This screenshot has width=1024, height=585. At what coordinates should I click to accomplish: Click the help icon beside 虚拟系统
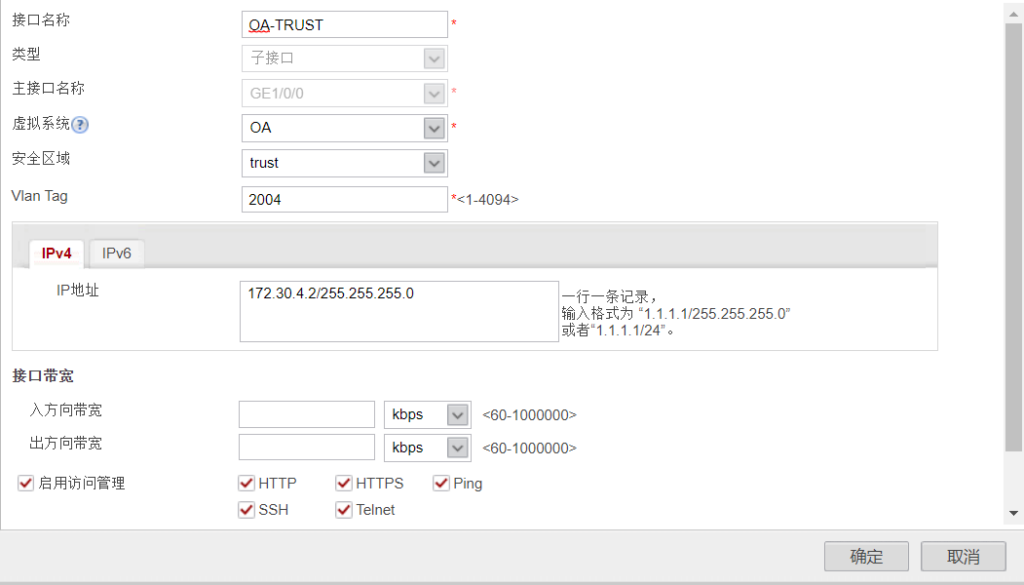point(80,125)
